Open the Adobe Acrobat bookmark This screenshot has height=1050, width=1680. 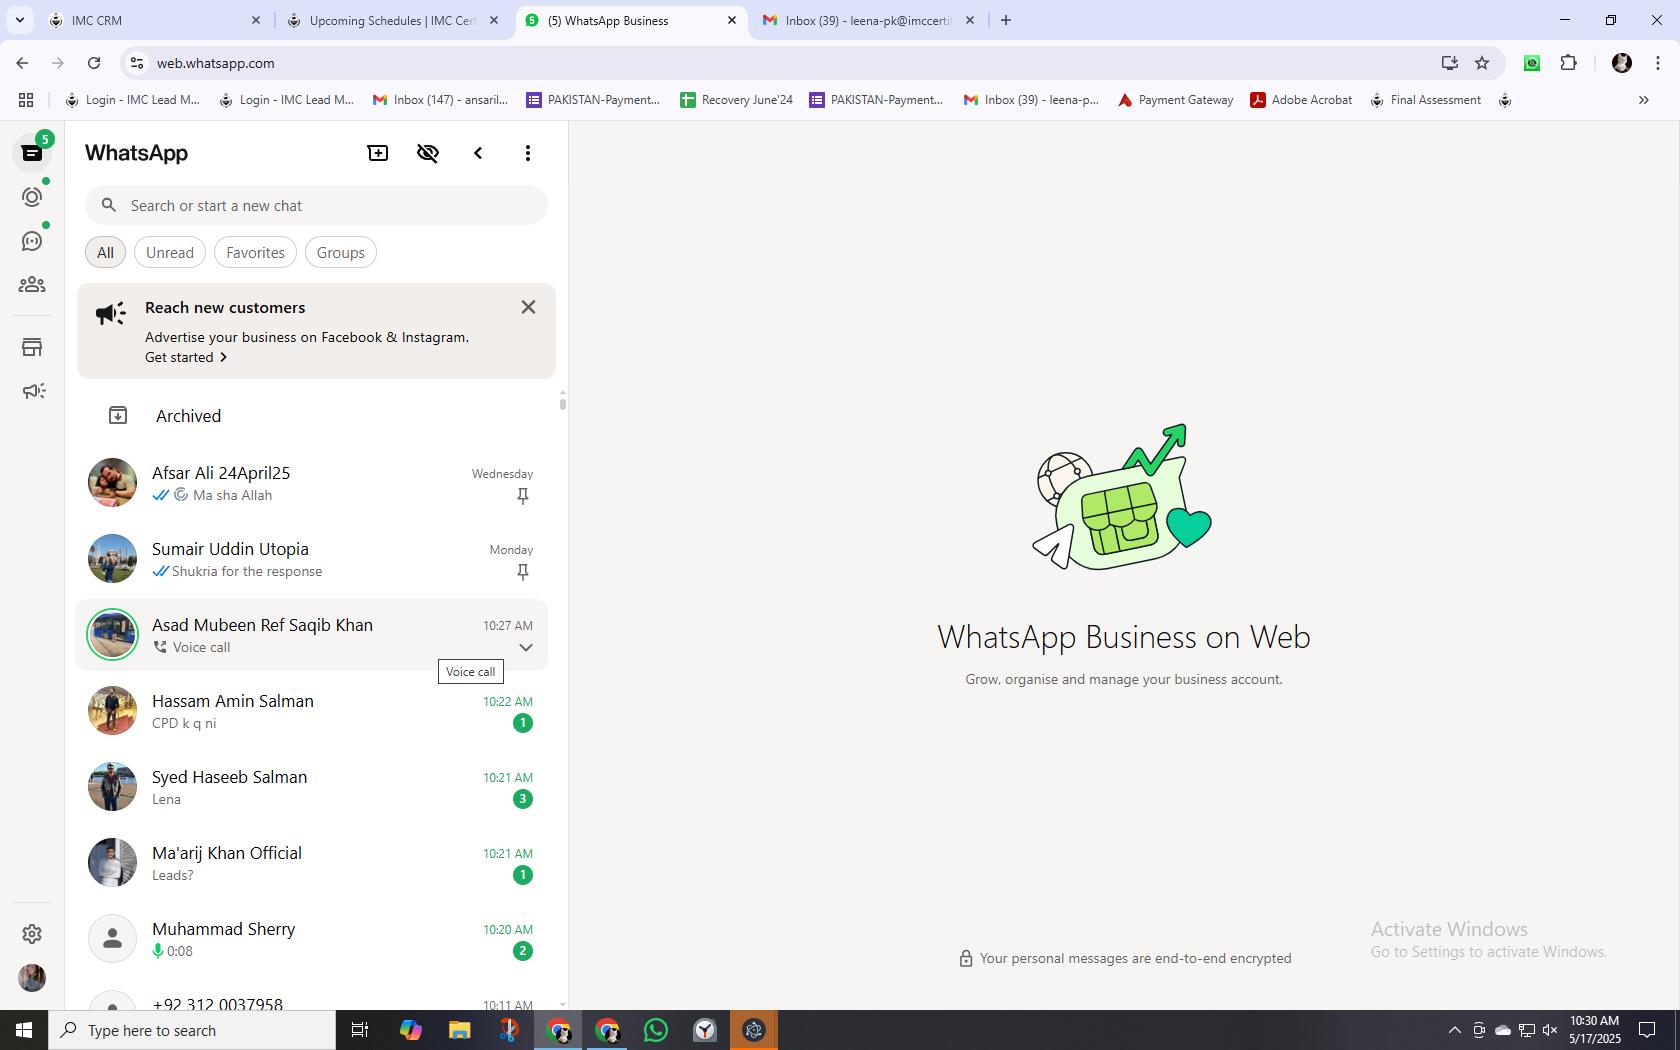1301,100
